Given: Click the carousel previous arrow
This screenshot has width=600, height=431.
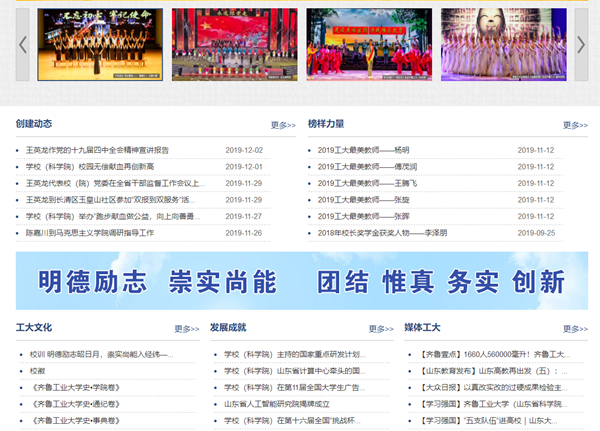Looking at the screenshot, I should pyautogui.click(x=23, y=44).
